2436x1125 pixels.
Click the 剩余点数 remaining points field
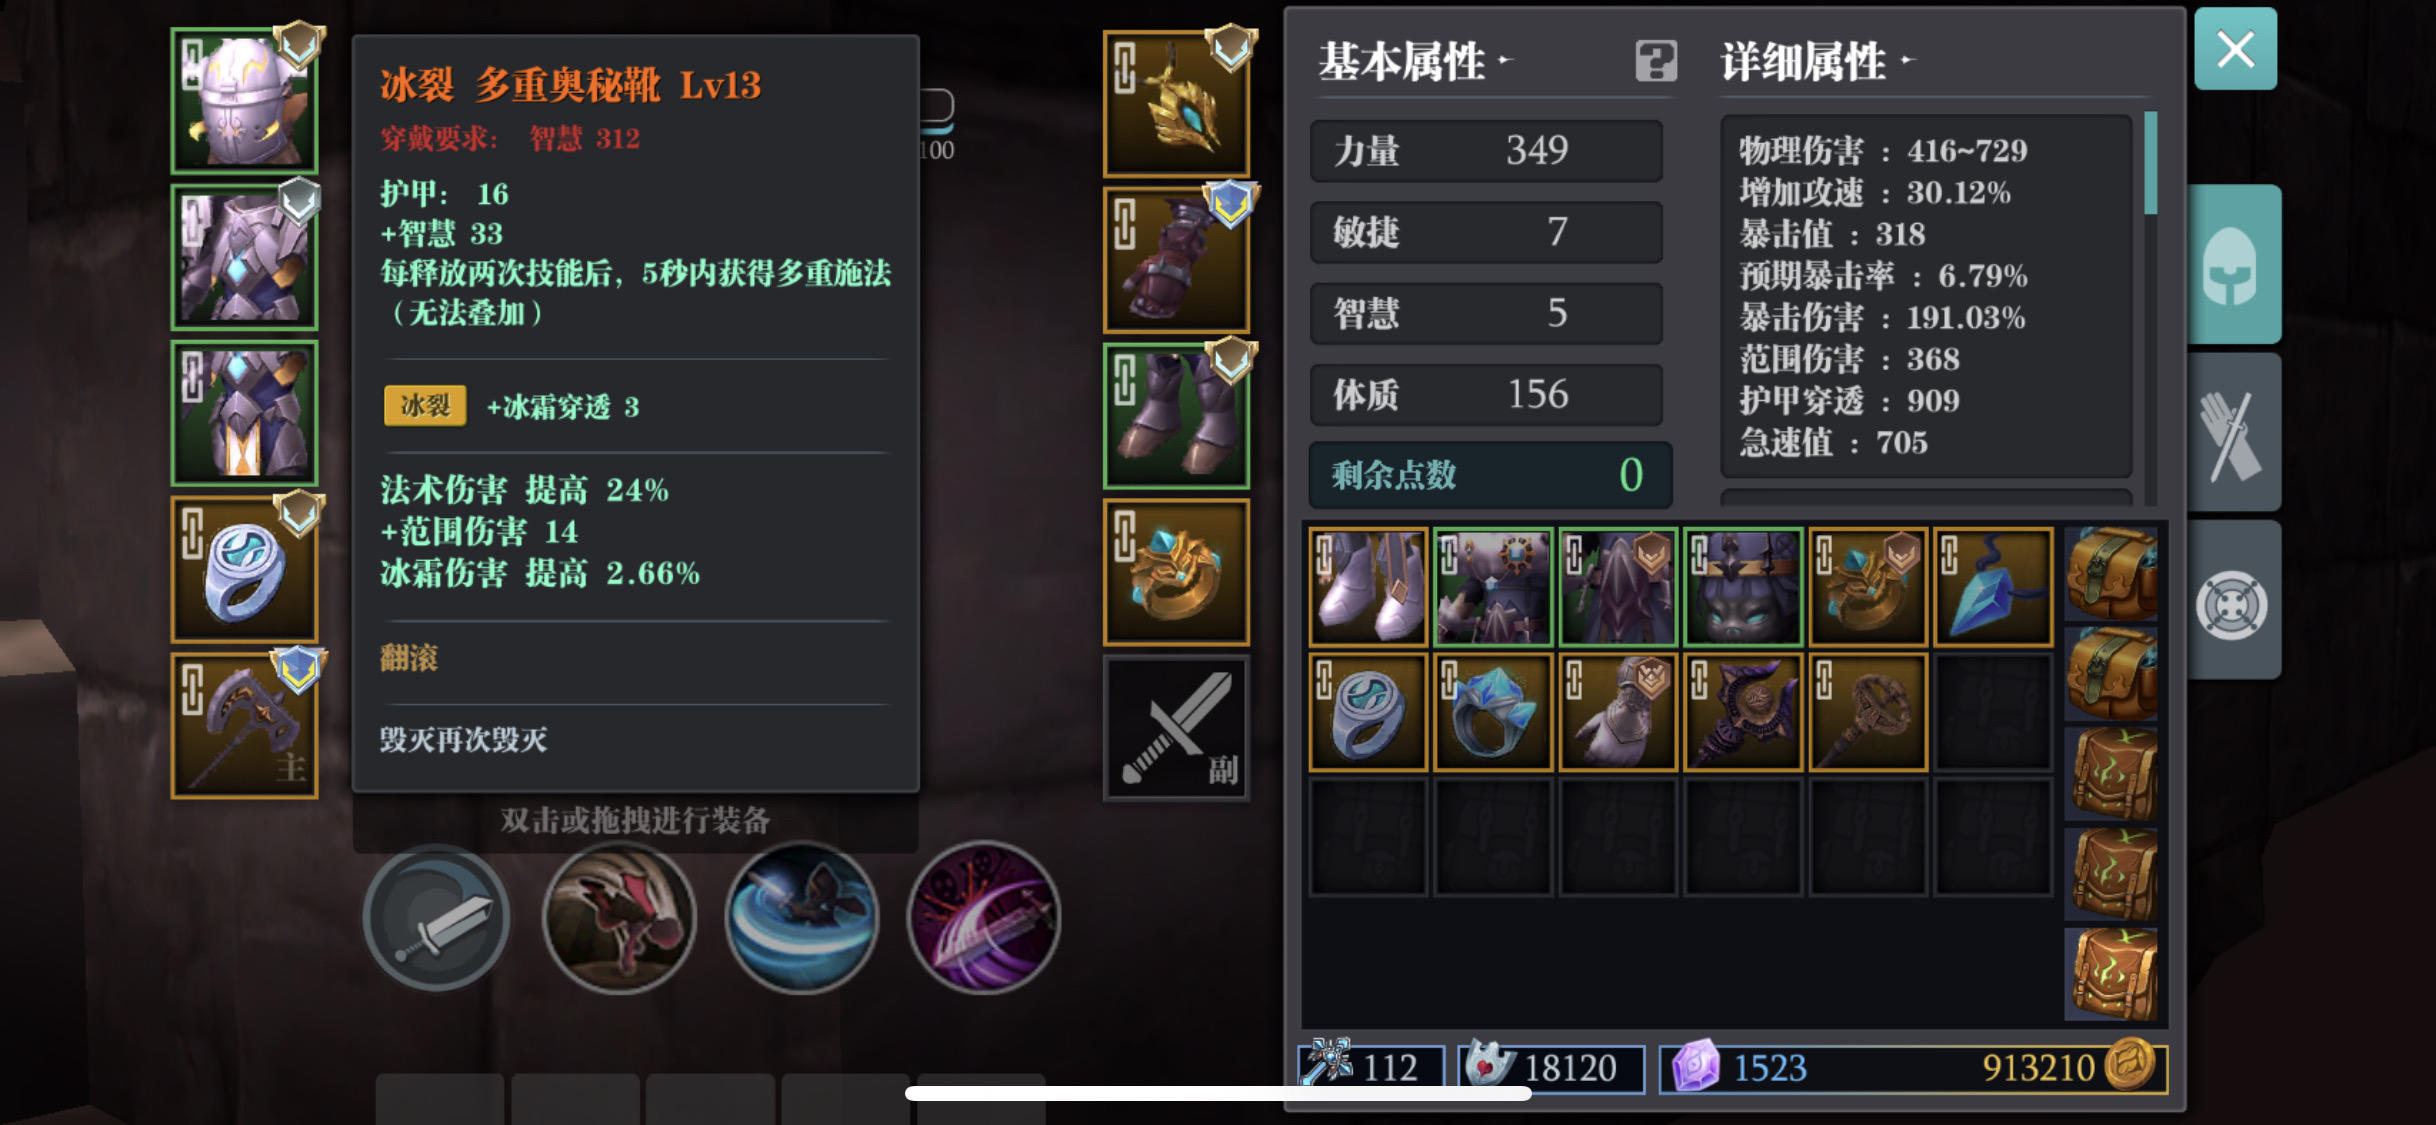click(x=1490, y=474)
